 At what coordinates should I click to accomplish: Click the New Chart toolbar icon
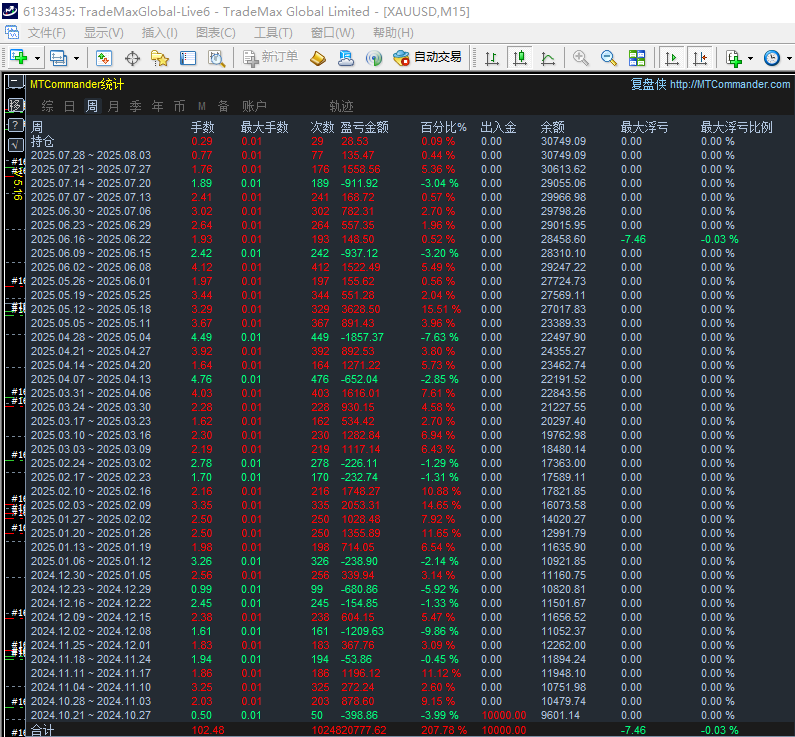pos(18,58)
